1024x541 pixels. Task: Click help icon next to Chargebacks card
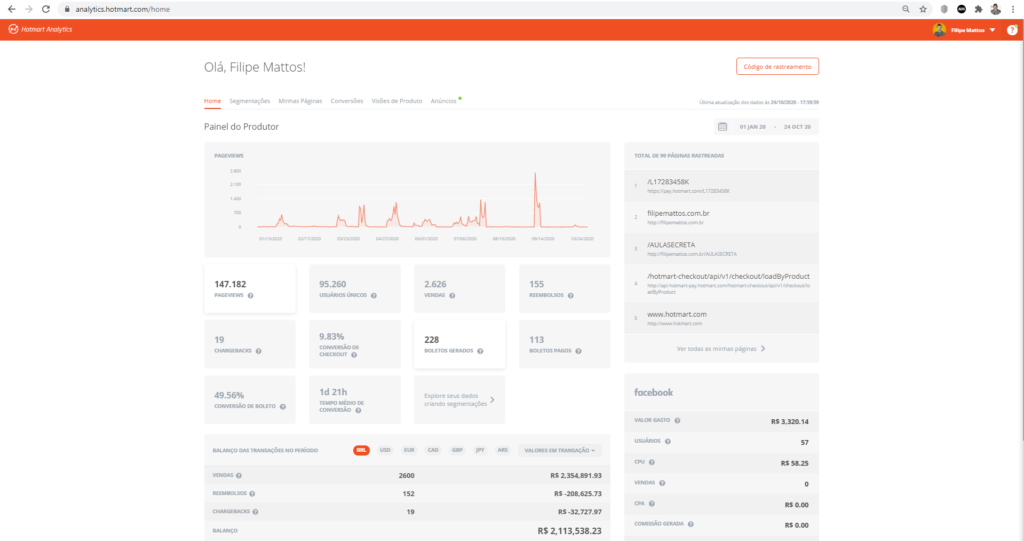click(x=259, y=351)
